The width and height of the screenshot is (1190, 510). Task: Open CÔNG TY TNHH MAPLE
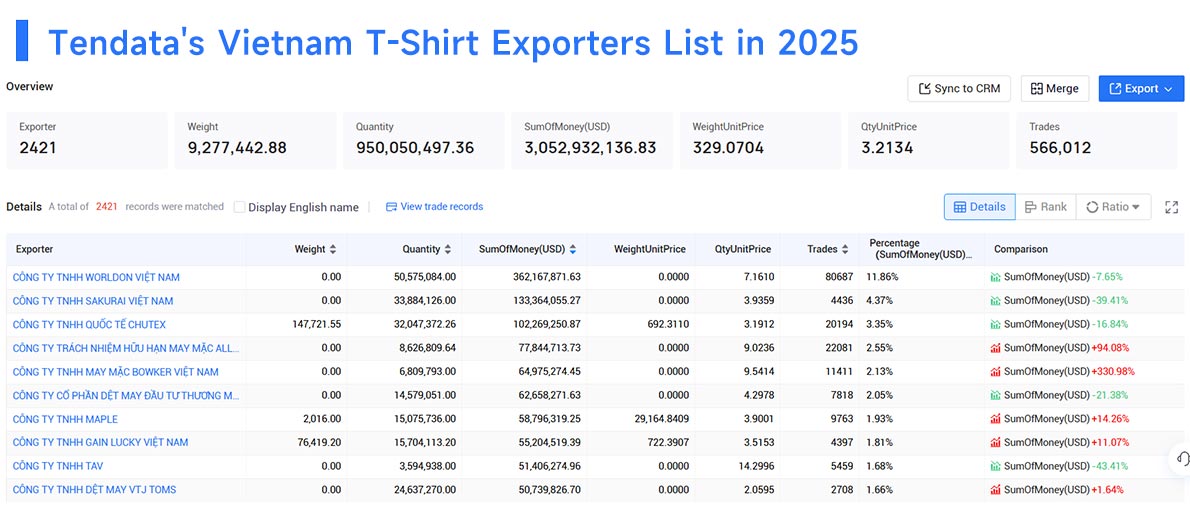(x=65, y=419)
